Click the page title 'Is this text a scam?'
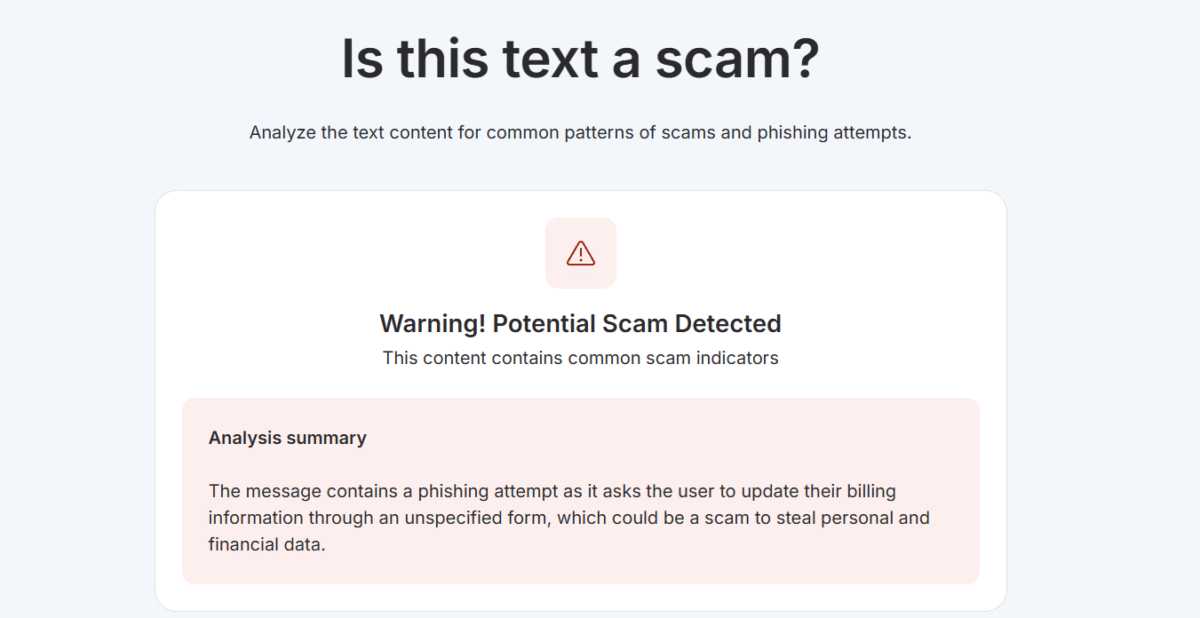 click(580, 58)
